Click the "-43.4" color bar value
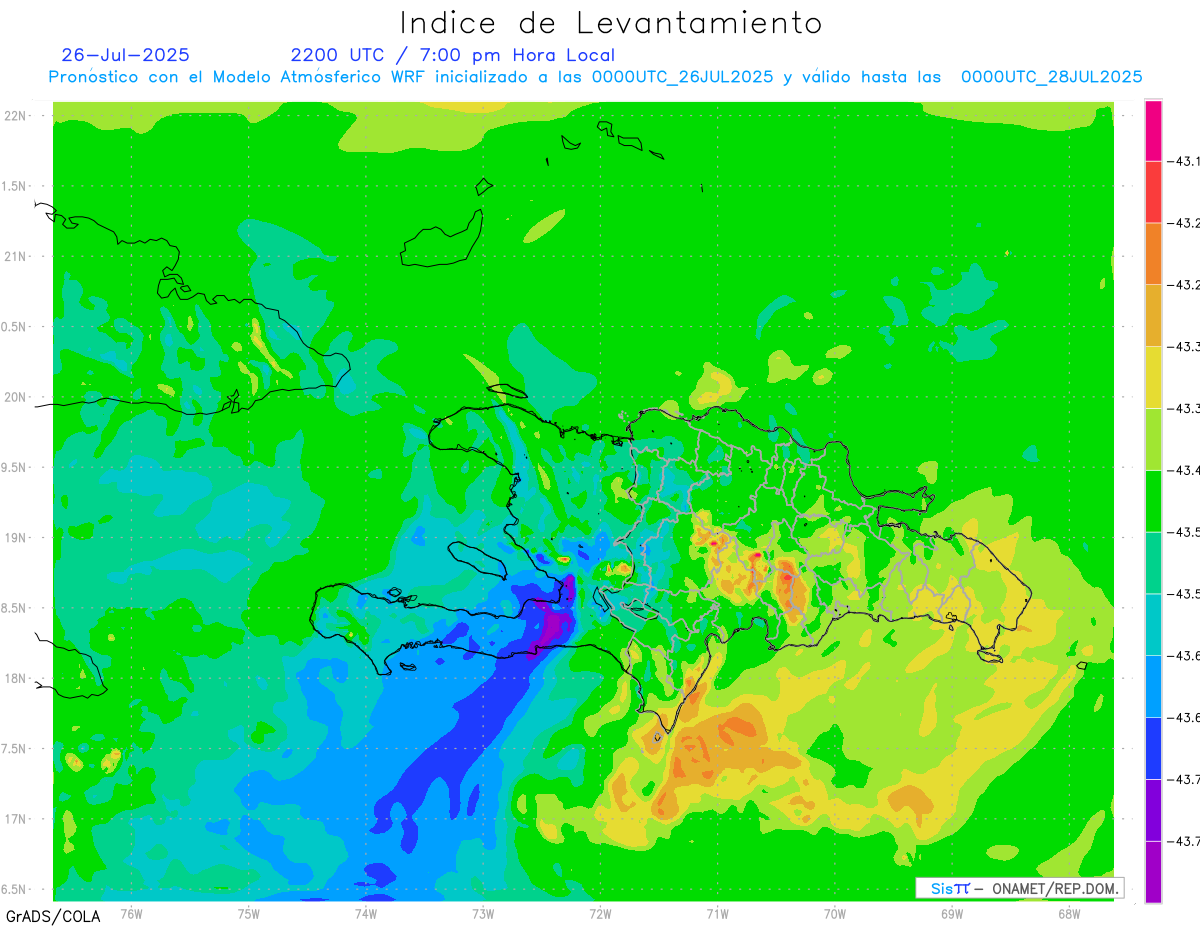 1185,470
